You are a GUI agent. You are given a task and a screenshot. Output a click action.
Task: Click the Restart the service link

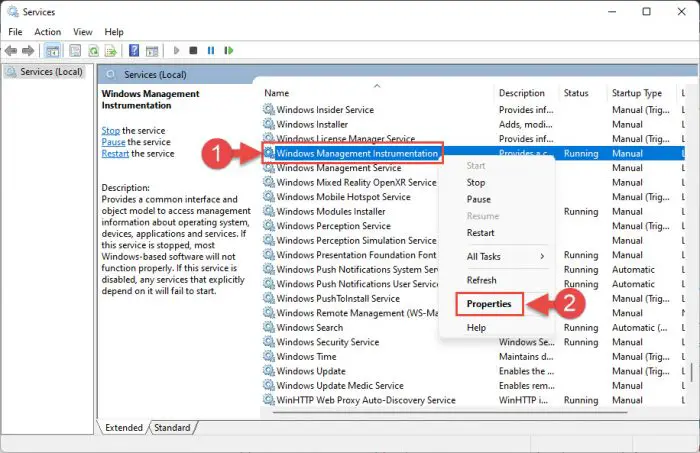click(115, 154)
